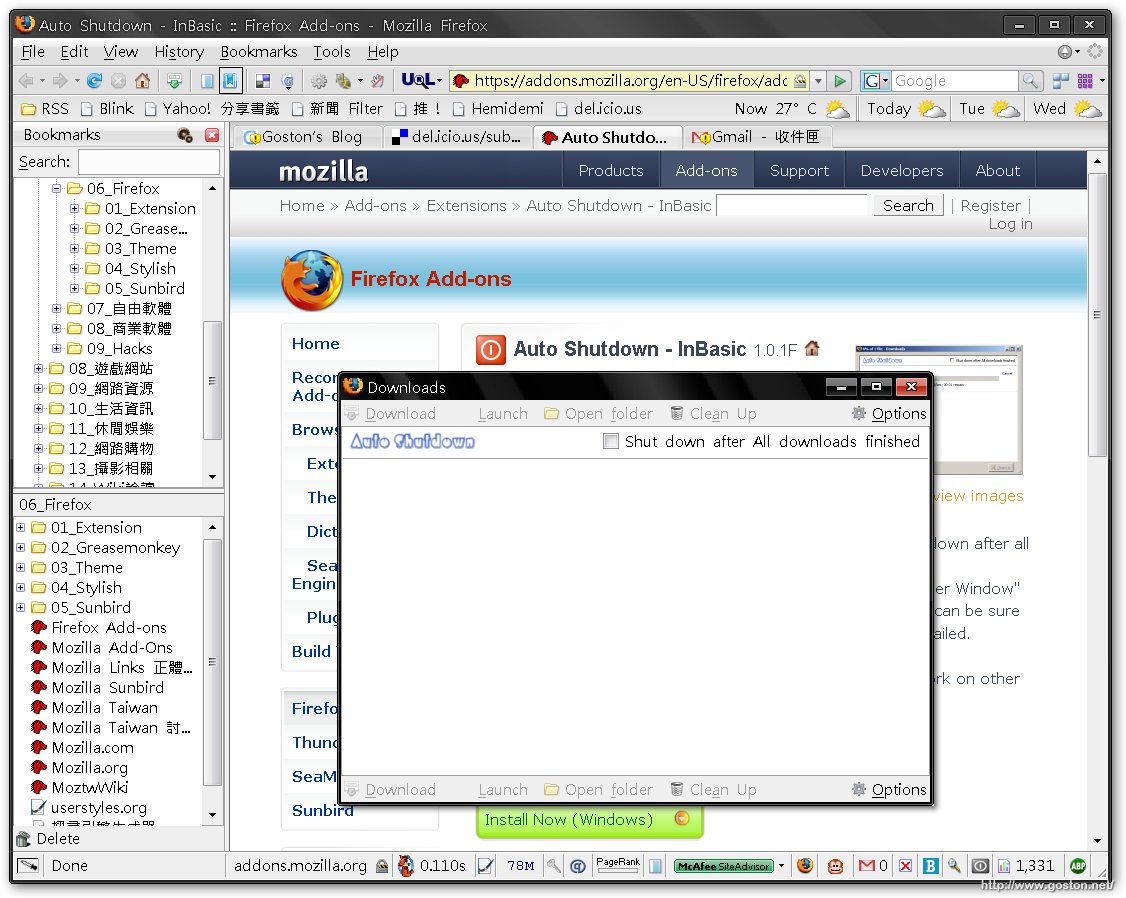1126x898 pixels.
Task: Click the home icon next to Auto Shutdown title
Action: click(x=812, y=348)
